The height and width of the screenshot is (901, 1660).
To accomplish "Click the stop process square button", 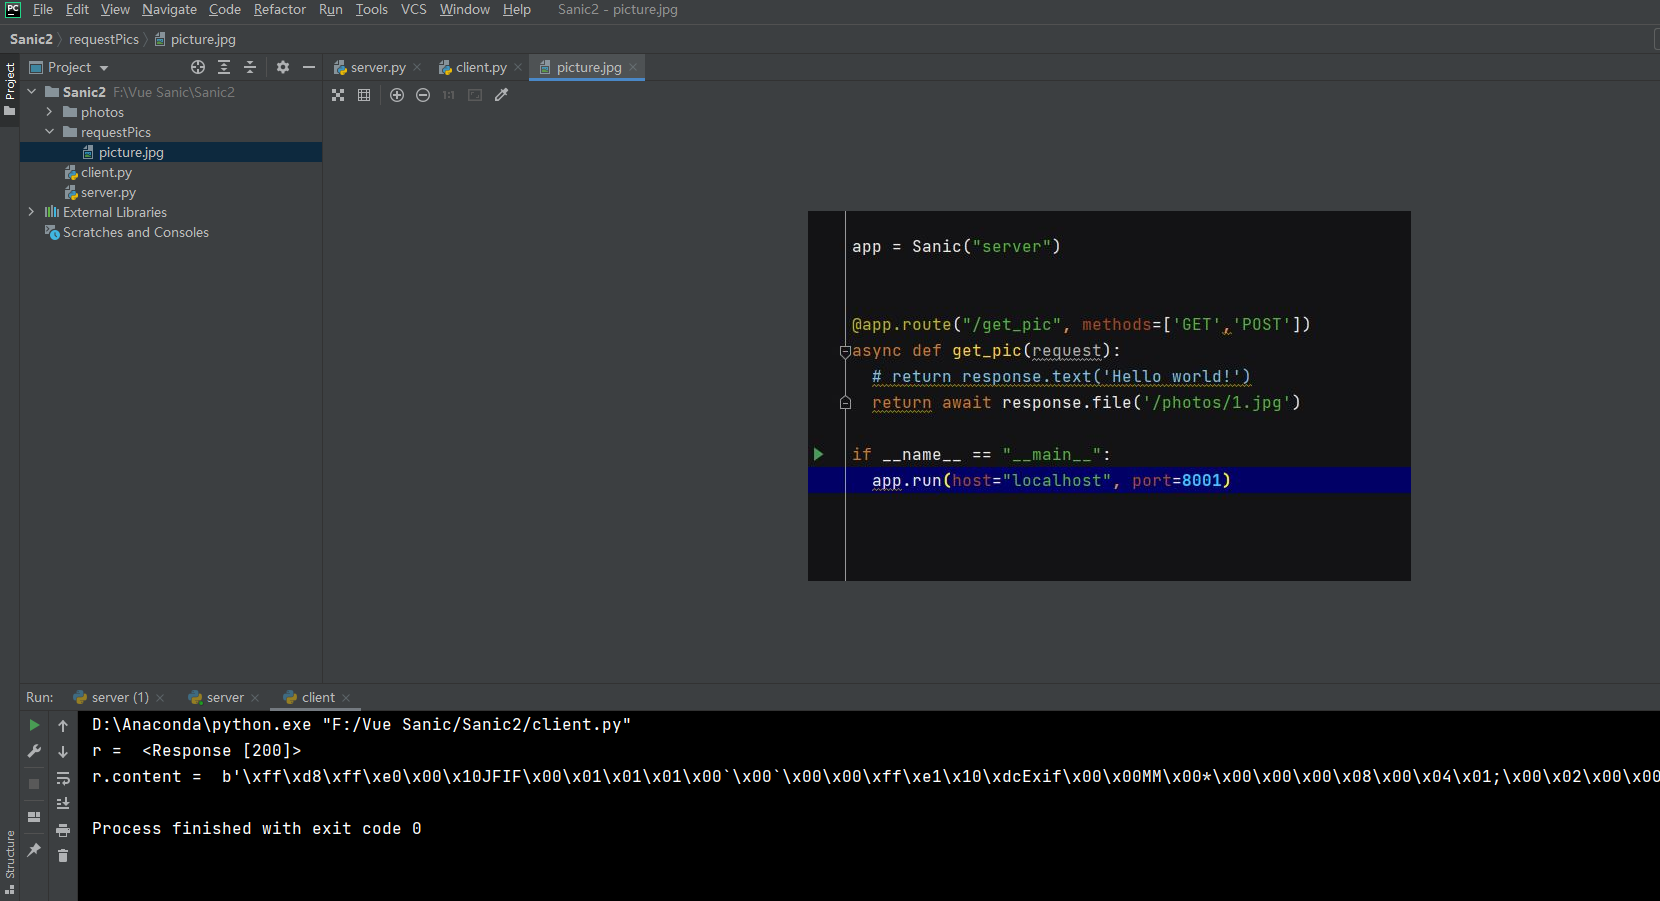I will pos(34,784).
